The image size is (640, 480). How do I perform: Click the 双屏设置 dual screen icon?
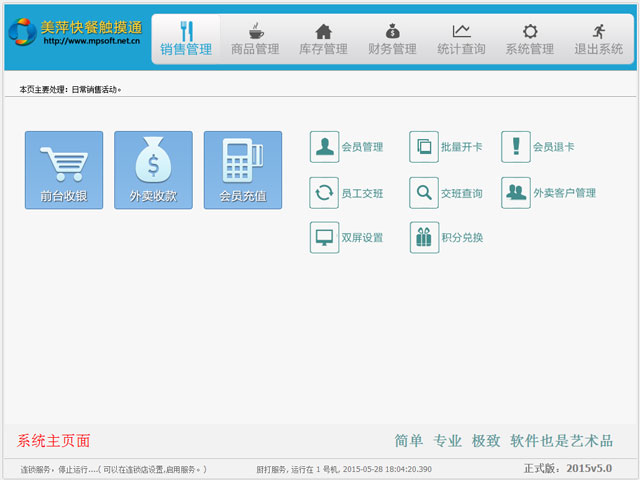(325, 237)
